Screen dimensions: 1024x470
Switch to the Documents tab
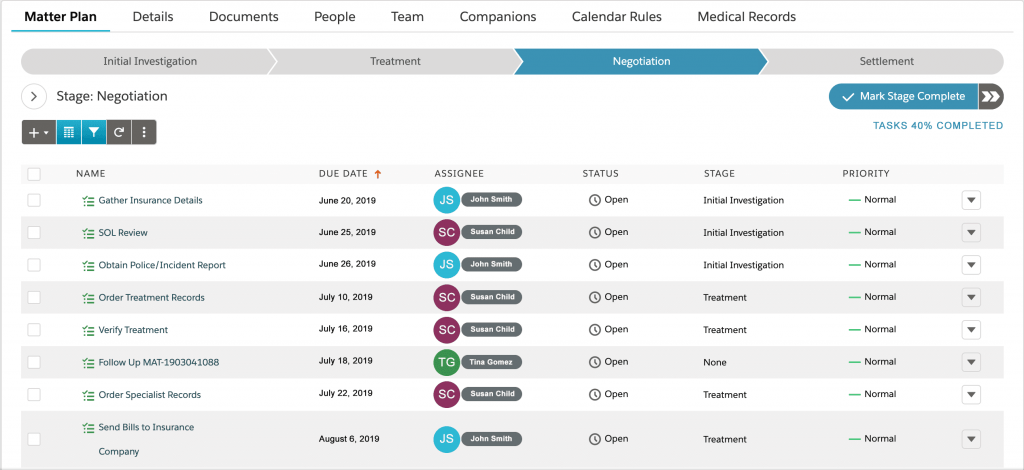click(243, 17)
